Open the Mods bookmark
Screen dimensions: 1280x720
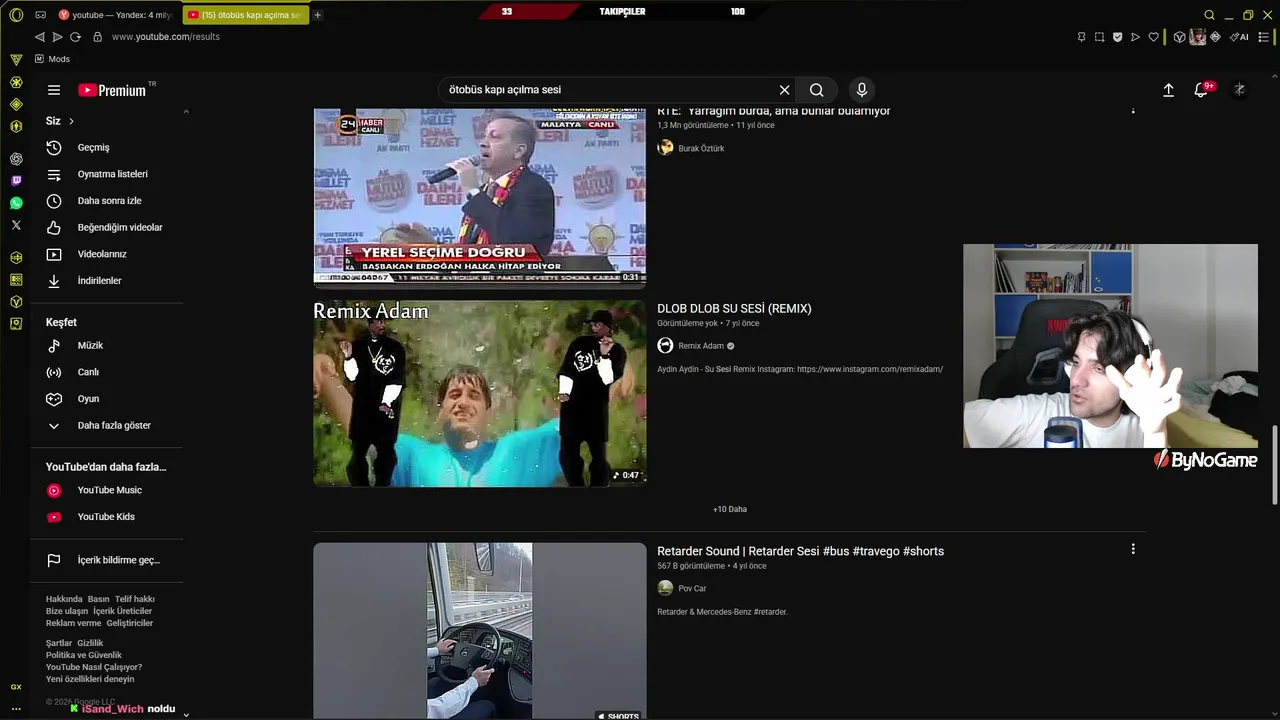pos(52,59)
